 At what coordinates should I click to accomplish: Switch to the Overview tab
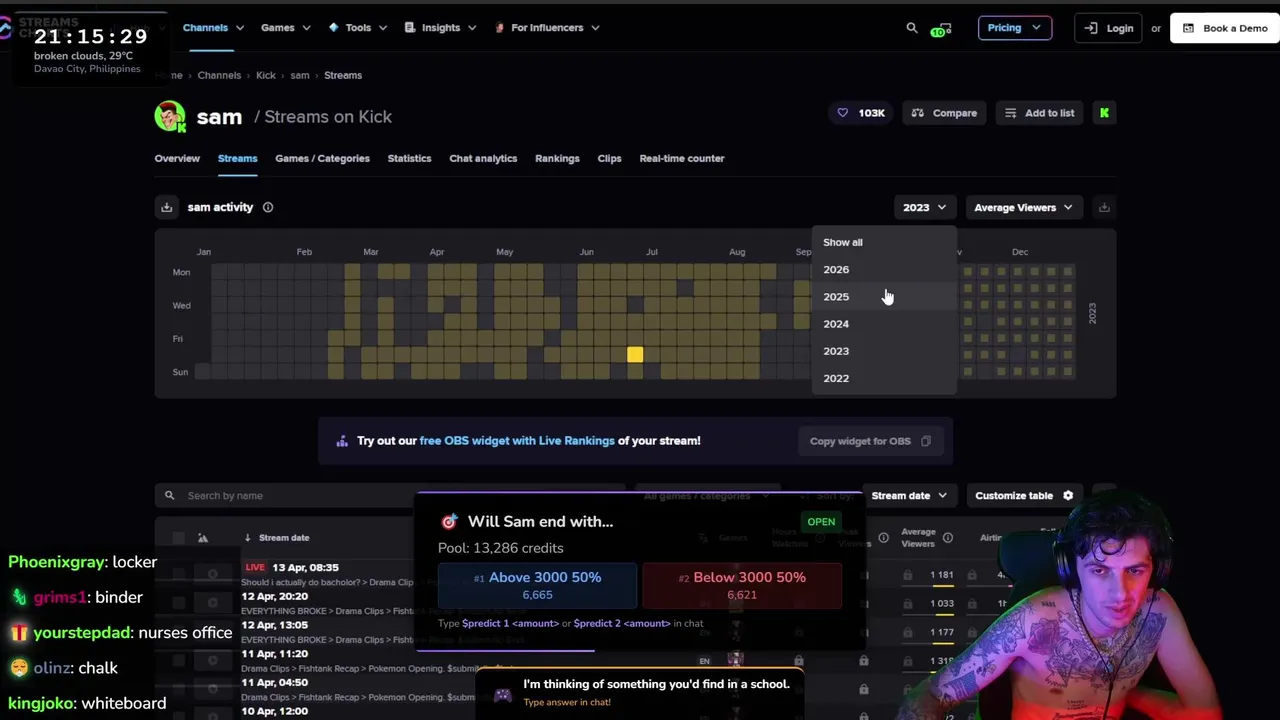[x=177, y=158]
